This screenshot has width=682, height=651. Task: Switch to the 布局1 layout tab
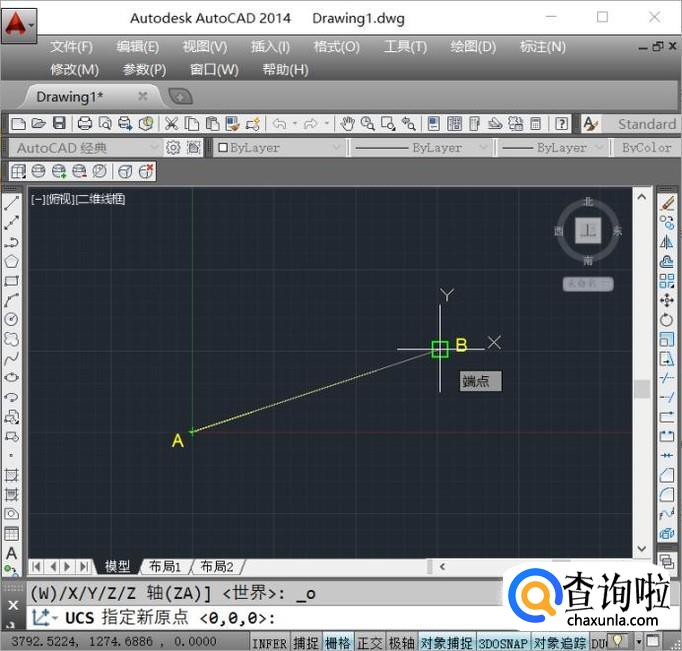(165, 566)
